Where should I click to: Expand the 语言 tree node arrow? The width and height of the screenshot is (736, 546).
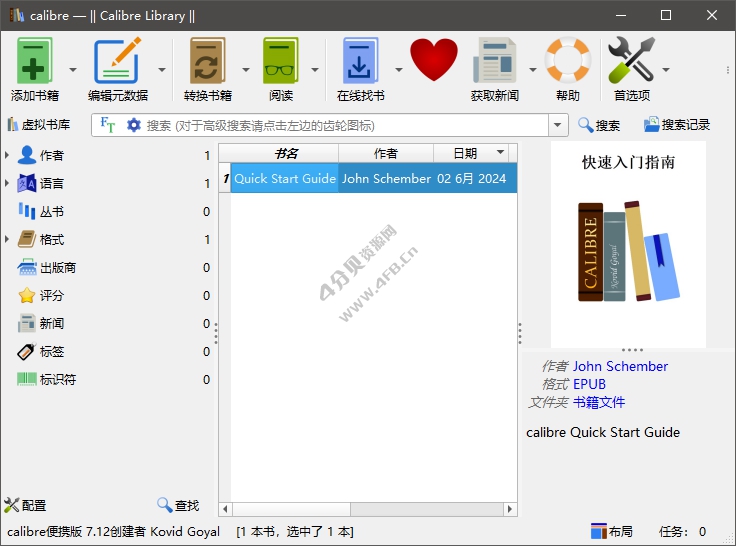click(x=7, y=184)
